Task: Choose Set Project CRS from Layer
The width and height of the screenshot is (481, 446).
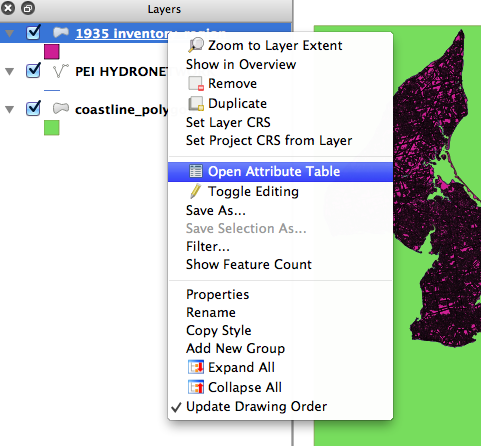Action: (x=269, y=140)
